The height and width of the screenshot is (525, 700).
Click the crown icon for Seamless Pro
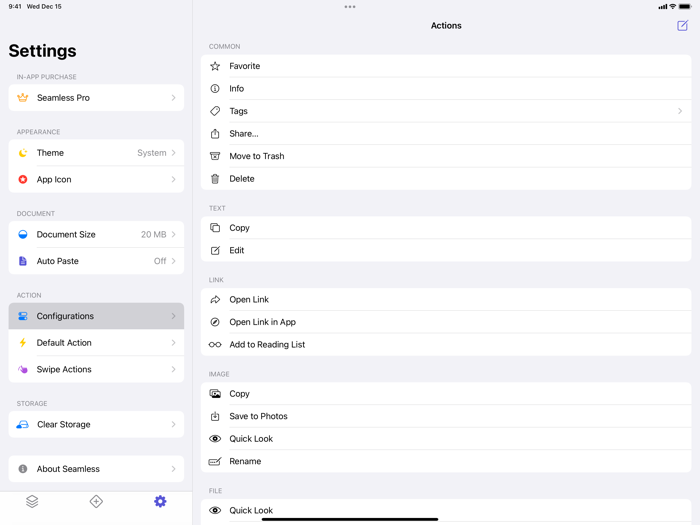pos(23,97)
